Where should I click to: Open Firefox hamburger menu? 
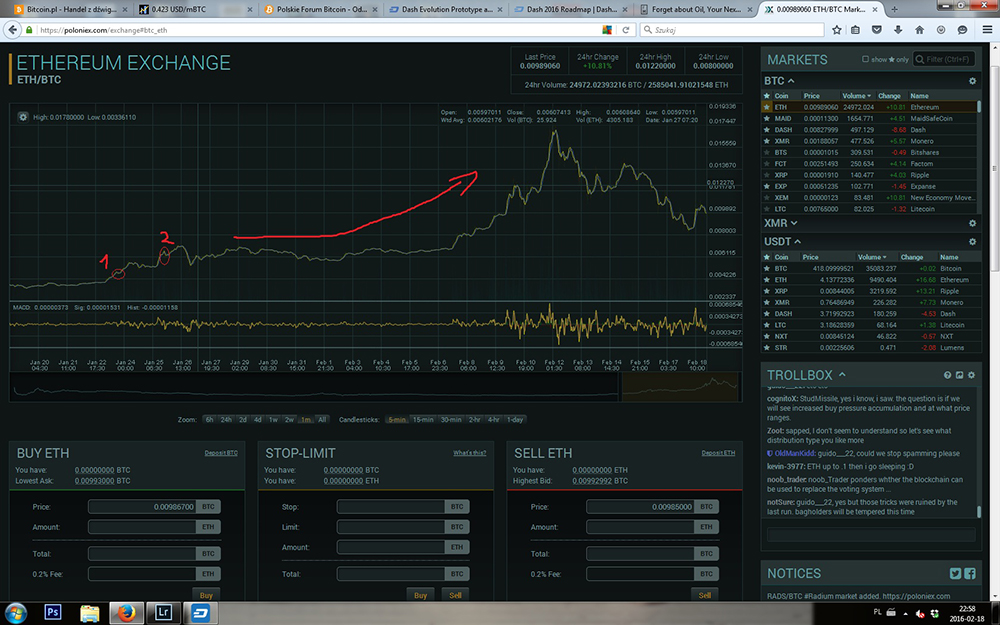coord(987,29)
